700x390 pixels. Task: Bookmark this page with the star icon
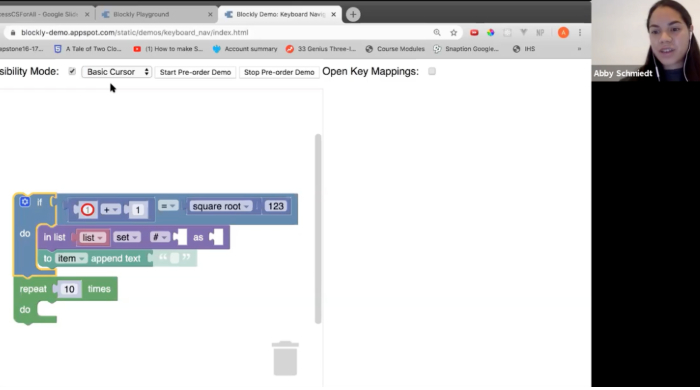click(x=454, y=33)
